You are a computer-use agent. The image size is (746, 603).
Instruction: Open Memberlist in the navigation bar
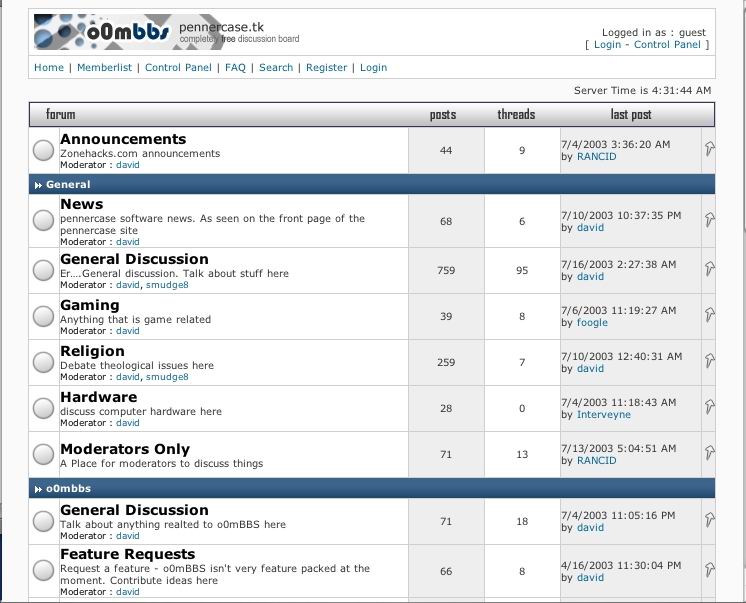click(x=104, y=68)
